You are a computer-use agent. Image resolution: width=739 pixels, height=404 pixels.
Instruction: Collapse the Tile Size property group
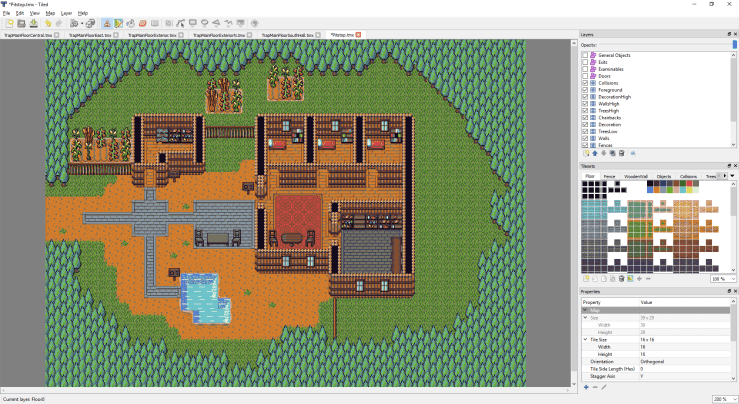click(585, 339)
